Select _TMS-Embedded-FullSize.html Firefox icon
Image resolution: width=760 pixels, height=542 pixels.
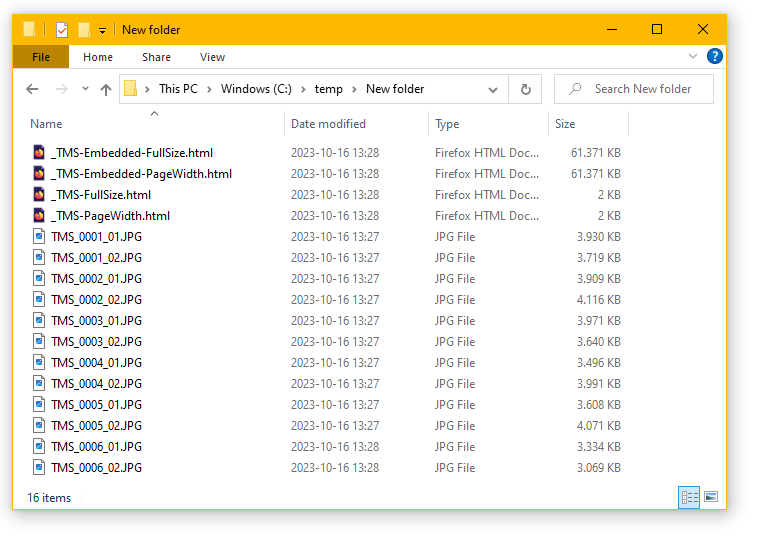click(39, 153)
